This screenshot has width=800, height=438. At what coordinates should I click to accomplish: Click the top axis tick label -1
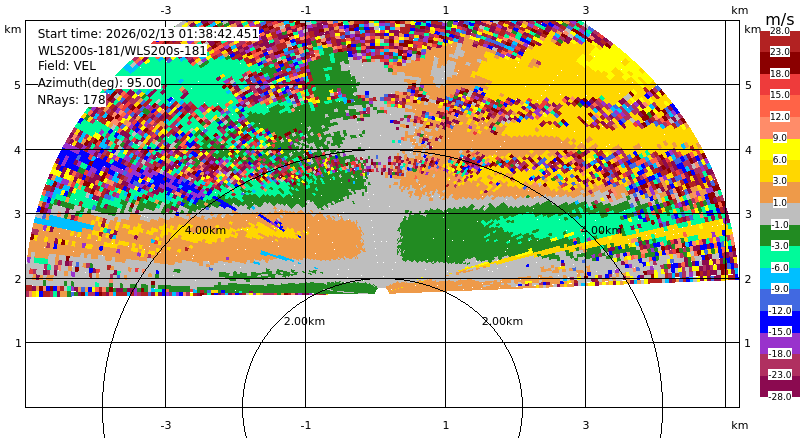point(305,10)
